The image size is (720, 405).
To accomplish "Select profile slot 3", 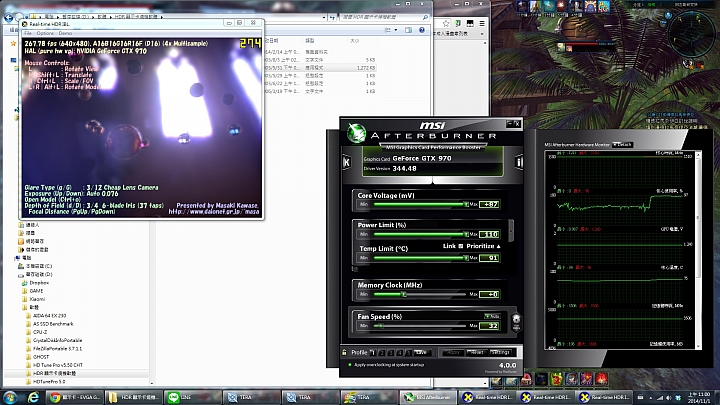I will coord(391,353).
